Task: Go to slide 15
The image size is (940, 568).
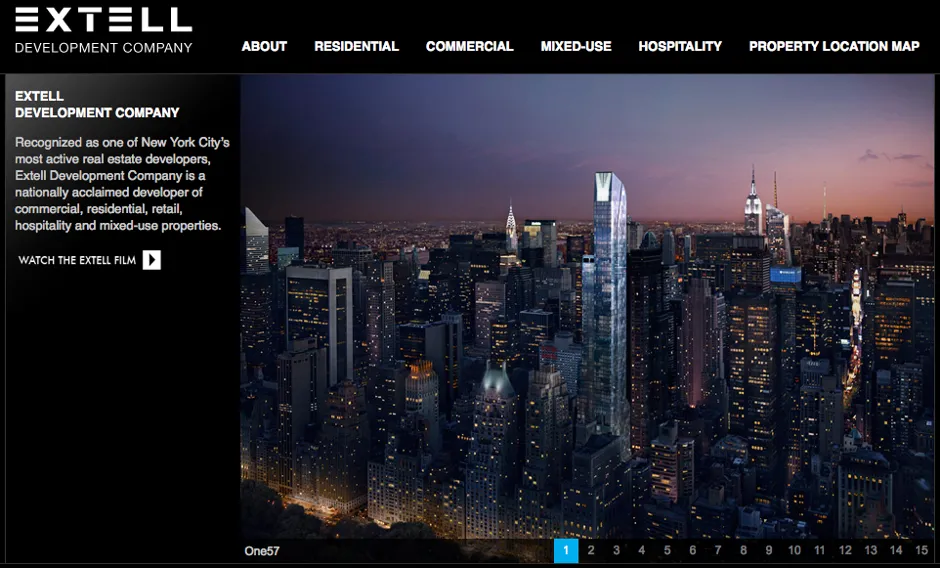Action: [x=922, y=551]
